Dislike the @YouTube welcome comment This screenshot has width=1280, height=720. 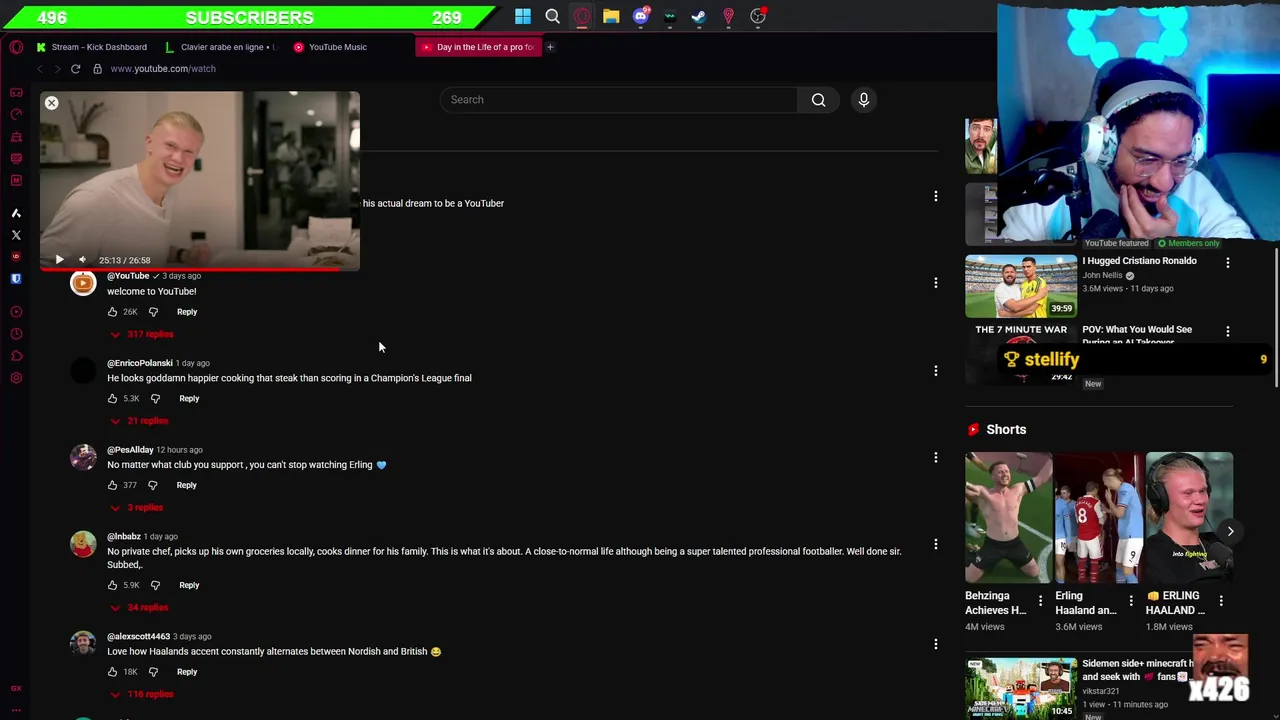(153, 312)
